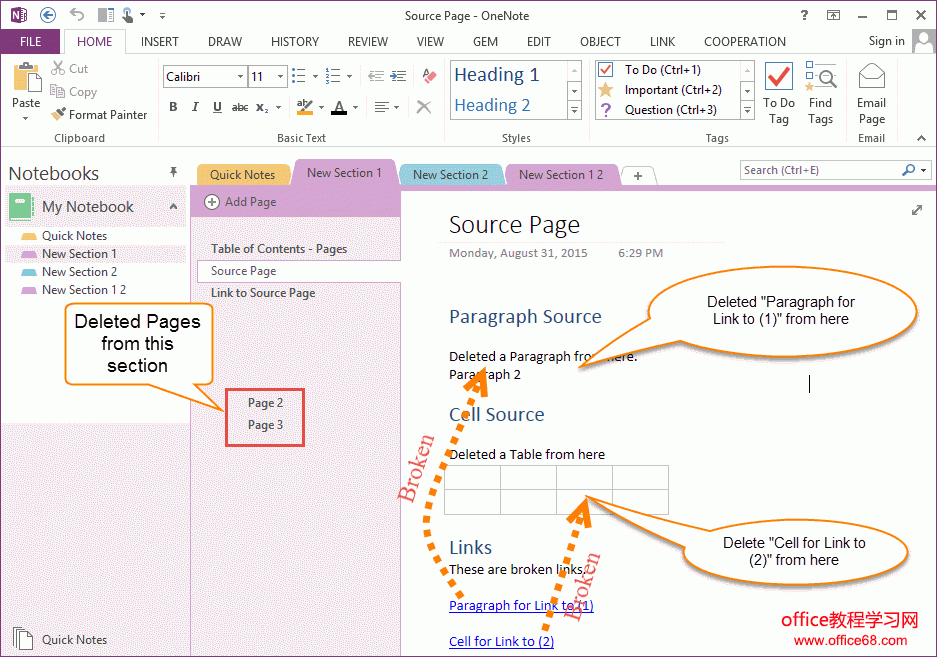The height and width of the screenshot is (657, 937).
Task: Click the Back navigation arrow
Action: point(48,15)
